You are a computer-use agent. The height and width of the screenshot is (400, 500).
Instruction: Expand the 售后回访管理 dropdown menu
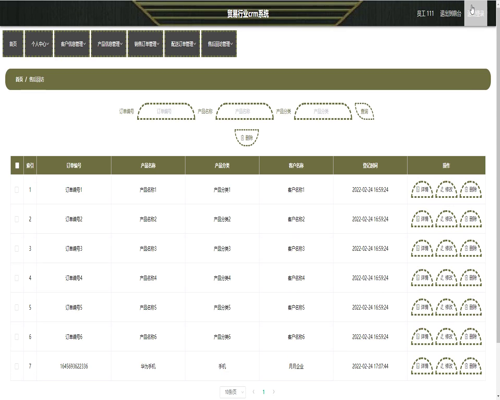219,44
